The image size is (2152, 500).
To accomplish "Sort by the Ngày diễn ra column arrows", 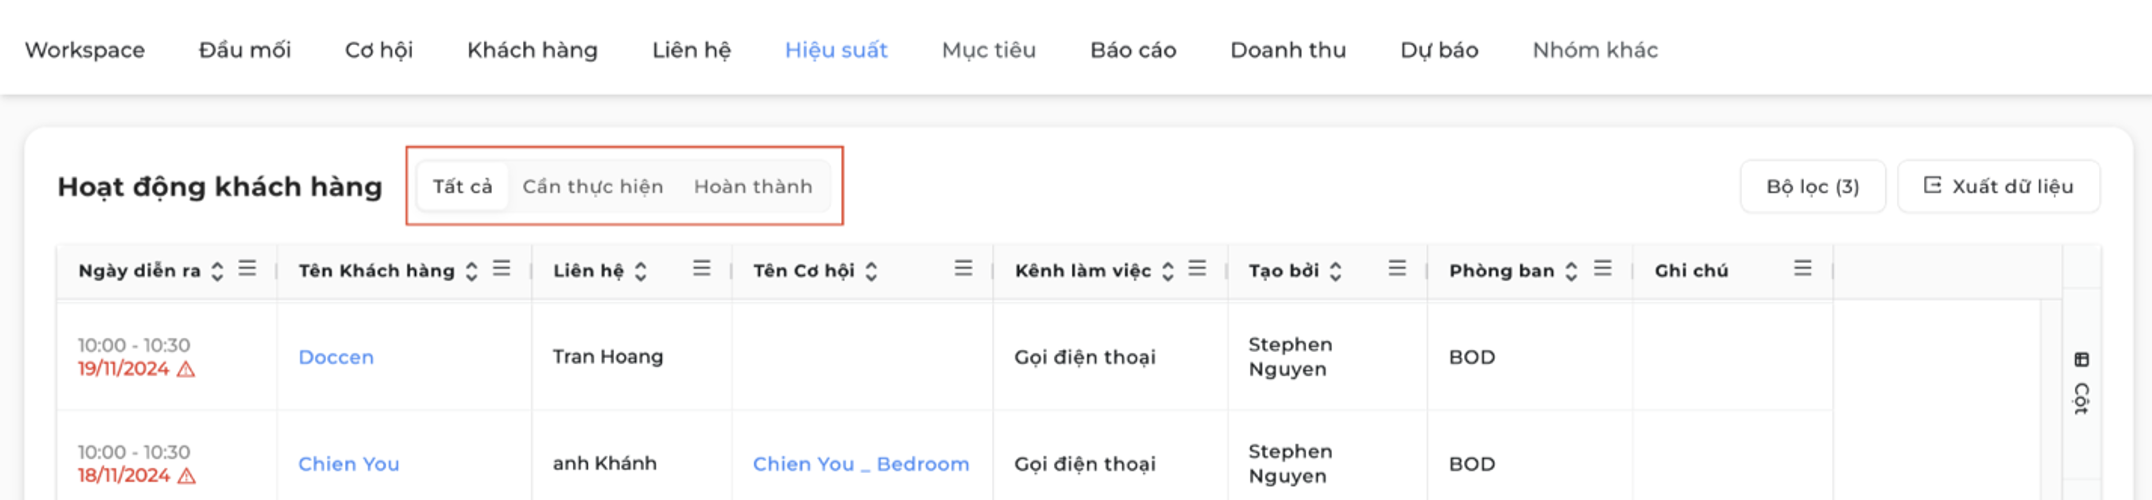I will click(217, 271).
